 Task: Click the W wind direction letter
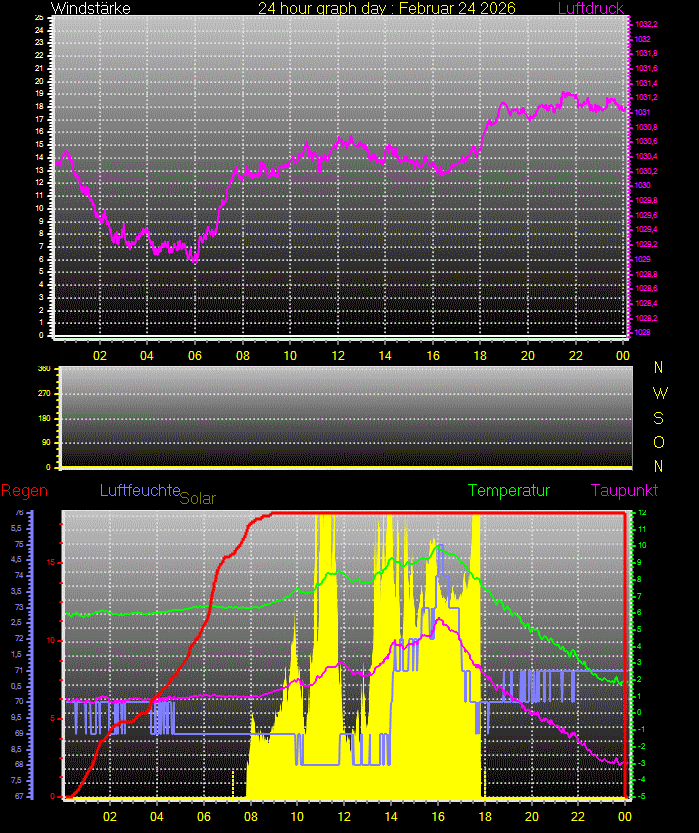[x=659, y=393]
